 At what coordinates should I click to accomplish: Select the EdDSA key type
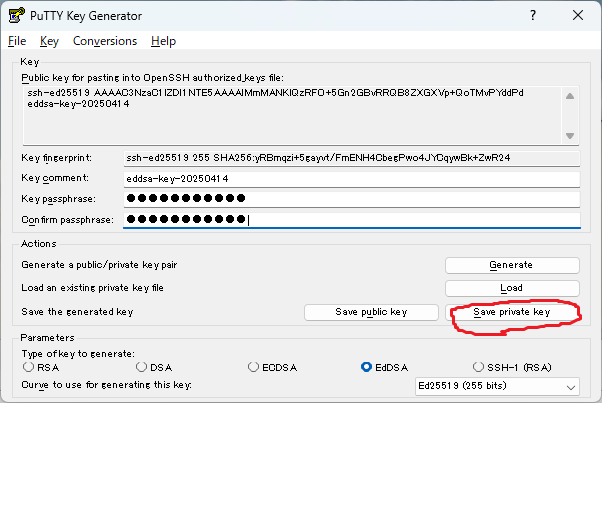tap(384, 367)
